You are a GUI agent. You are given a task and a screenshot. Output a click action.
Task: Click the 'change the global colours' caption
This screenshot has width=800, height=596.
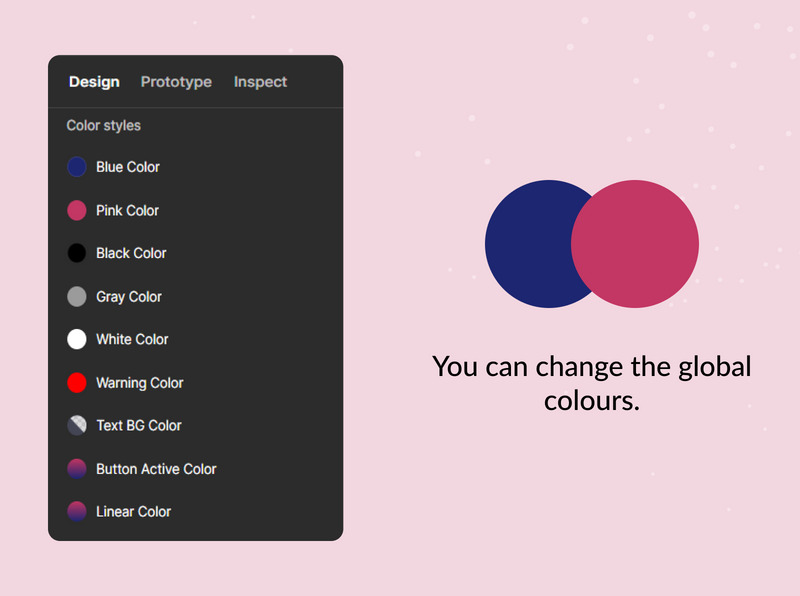point(591,383)
